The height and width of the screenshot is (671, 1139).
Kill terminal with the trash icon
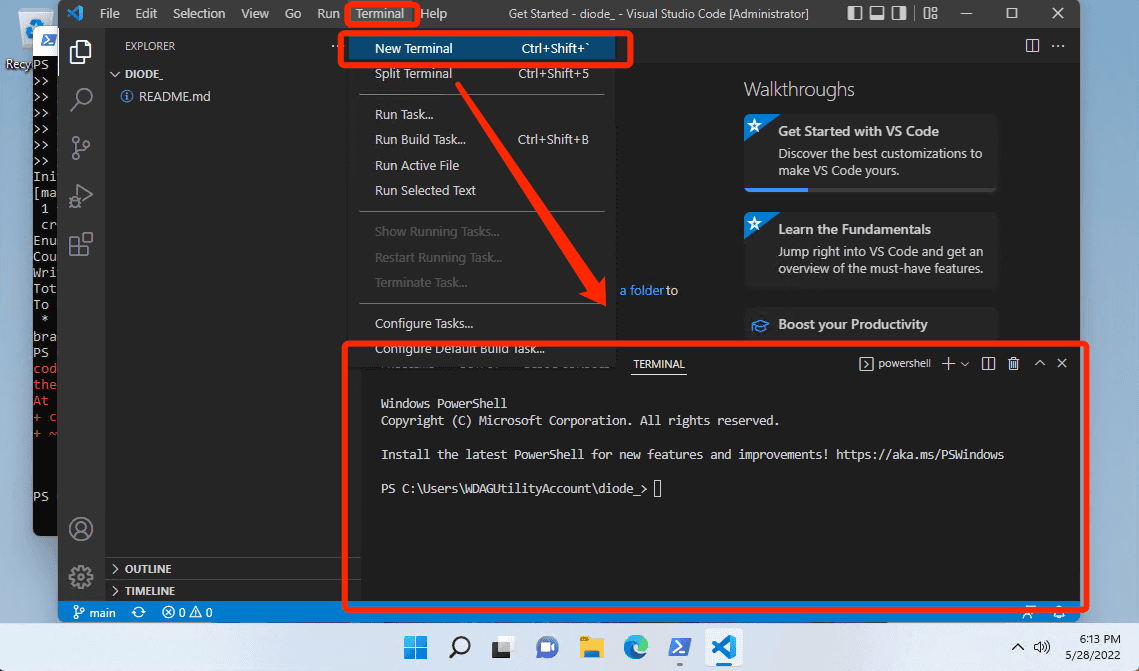coord(1013,363)
